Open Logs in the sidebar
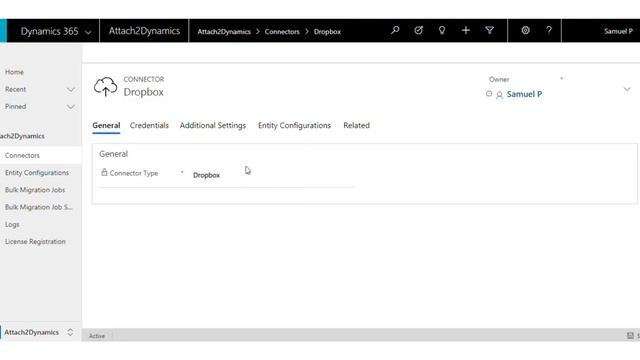The height and width of the screenshot is (360, 640). point(12,224)
